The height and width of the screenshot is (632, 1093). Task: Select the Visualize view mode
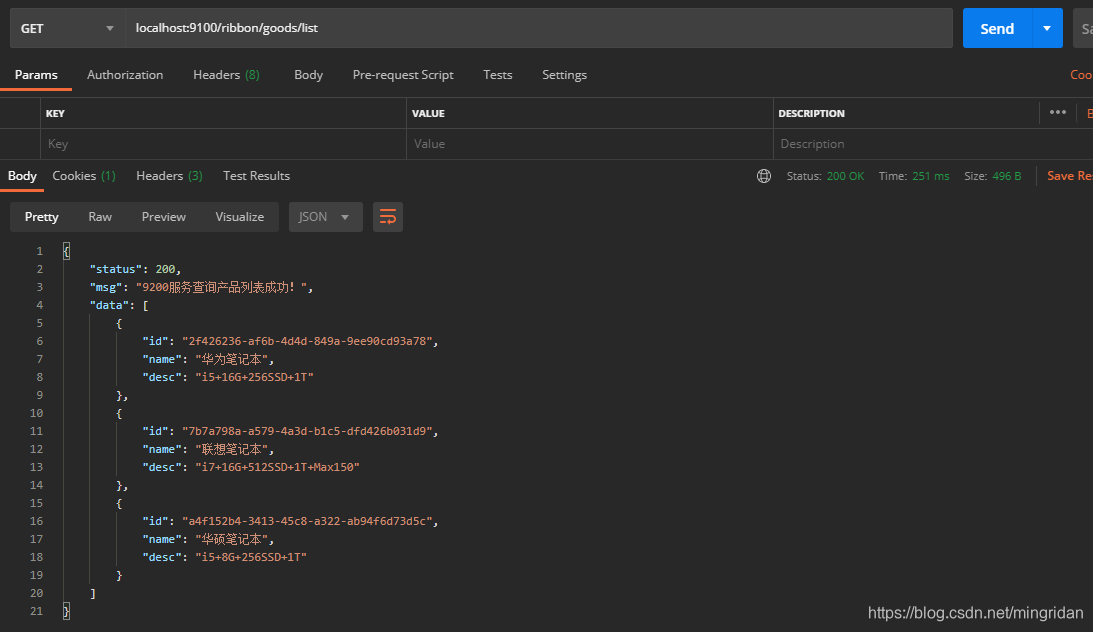click(x=240, y=217)
